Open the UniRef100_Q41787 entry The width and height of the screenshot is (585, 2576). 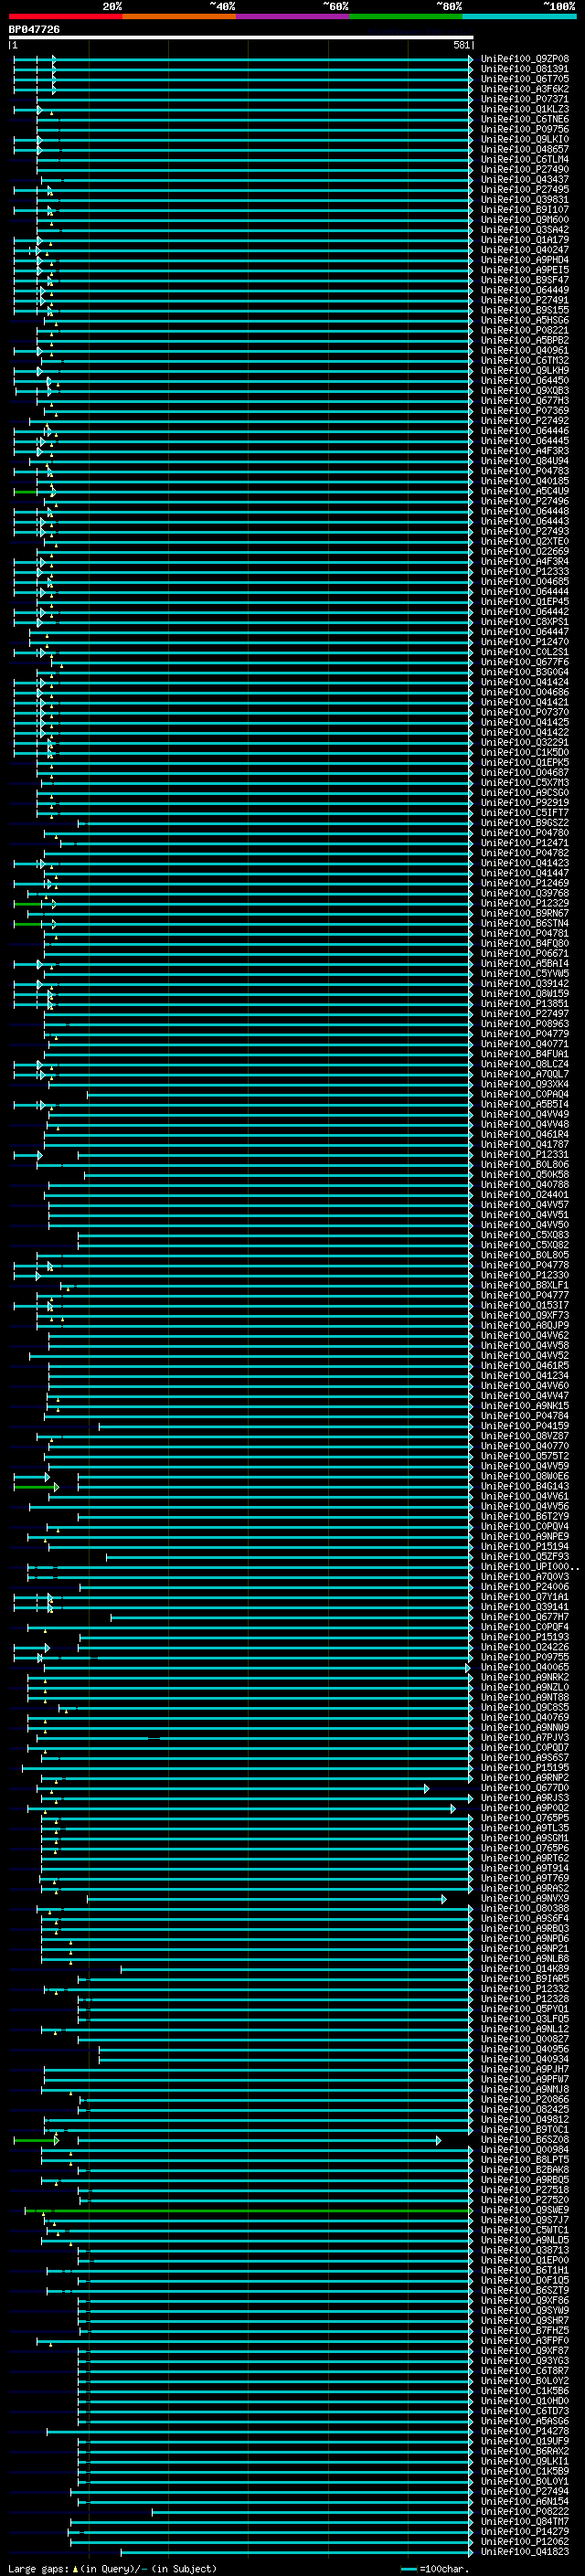[525, 1144]
